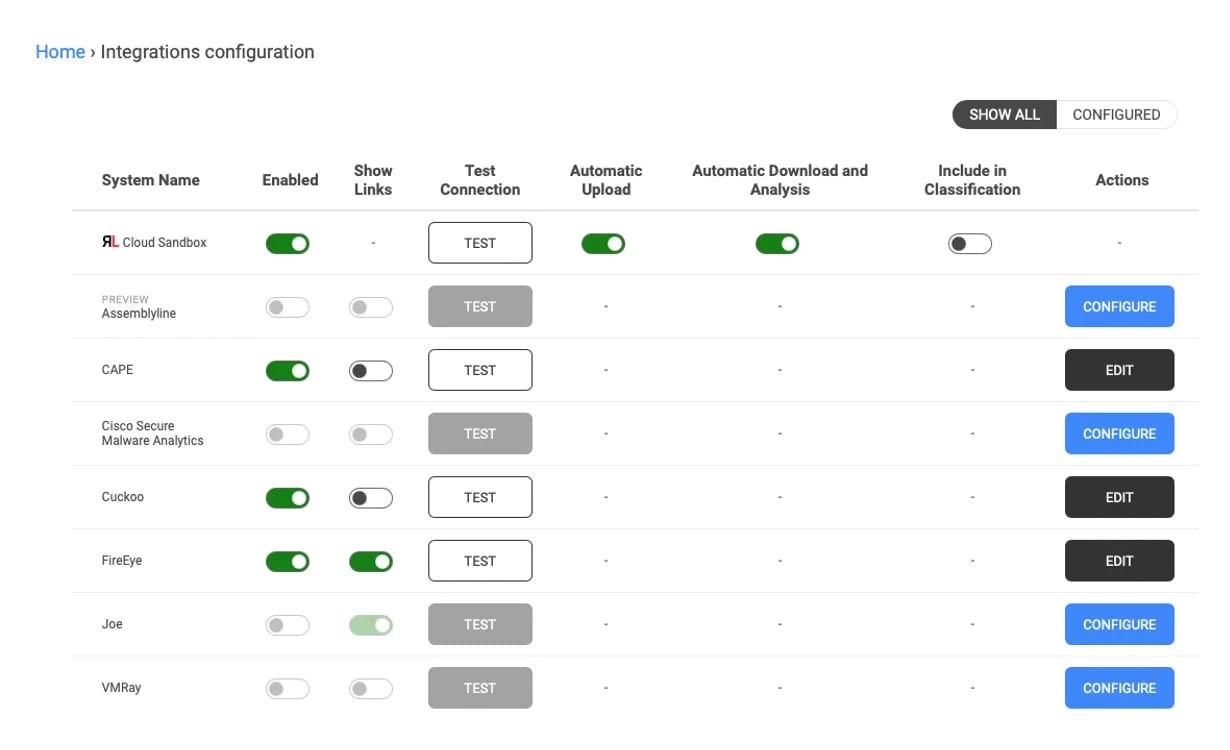Switch to the SHOW ALL view
Image resolution: width=1230 pixels, height=750 pixels.
(x=1005, y=114)
